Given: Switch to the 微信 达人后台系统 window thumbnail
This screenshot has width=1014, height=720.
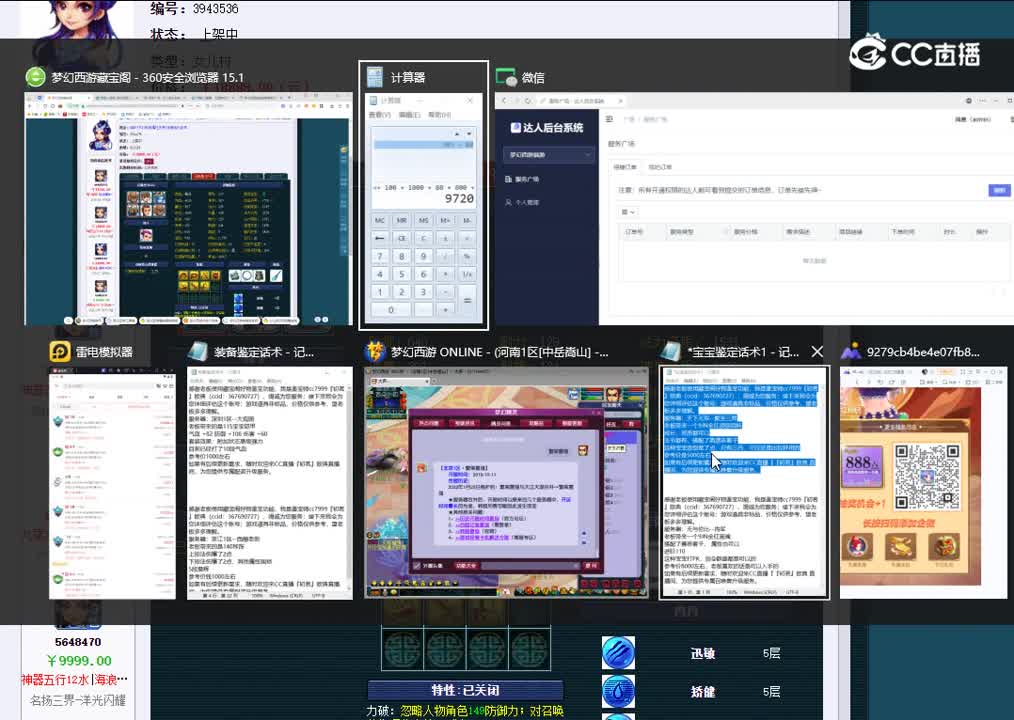Looking at the screenshot, I should pyautogui.click(x=754, y=208).
